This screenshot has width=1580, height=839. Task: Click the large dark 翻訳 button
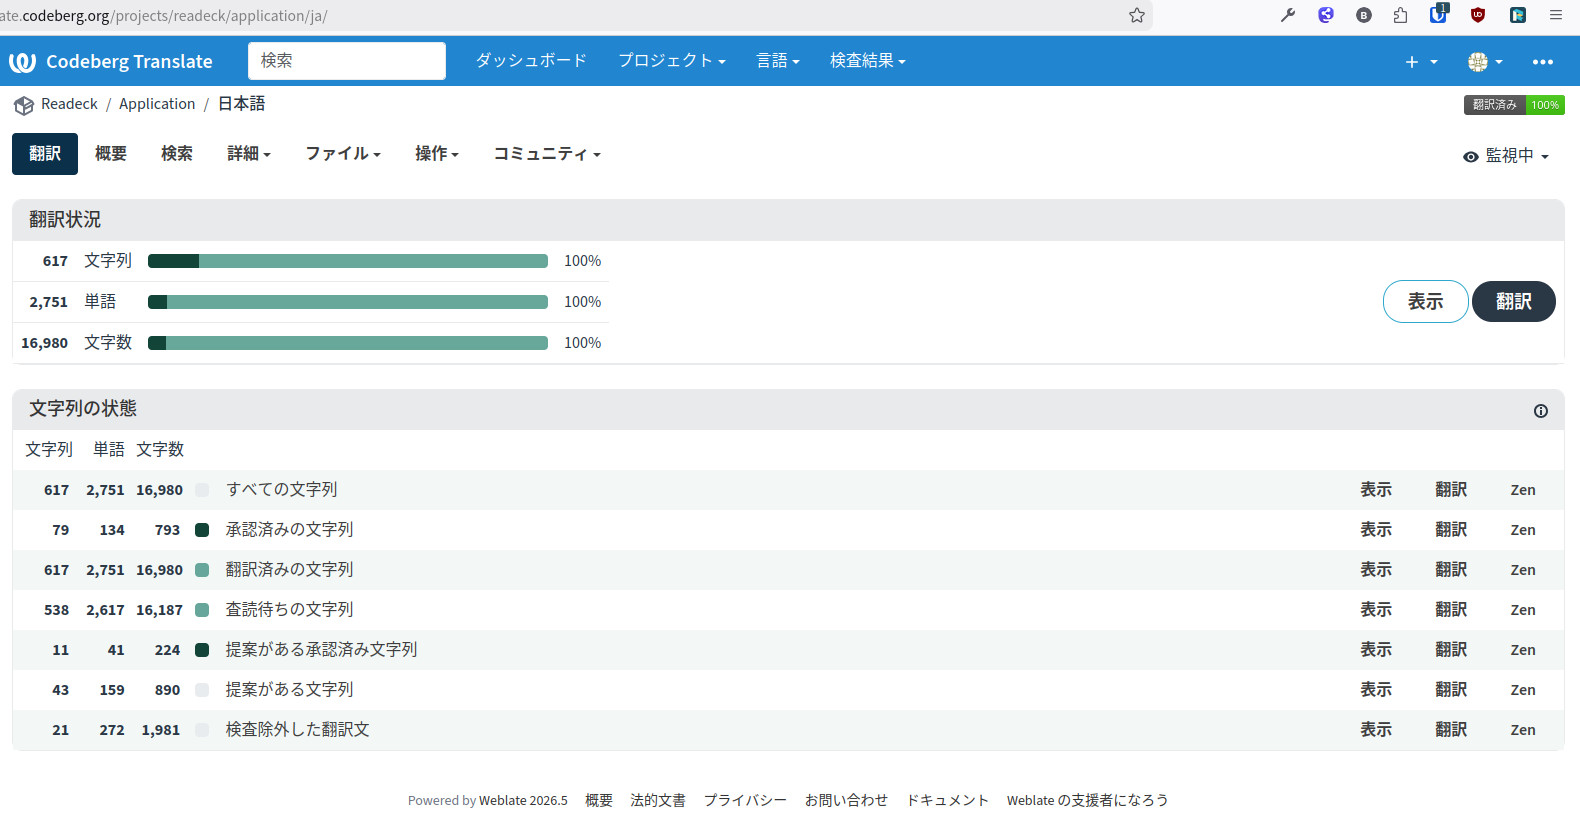pyautogui.click(x=1514, y=302)
